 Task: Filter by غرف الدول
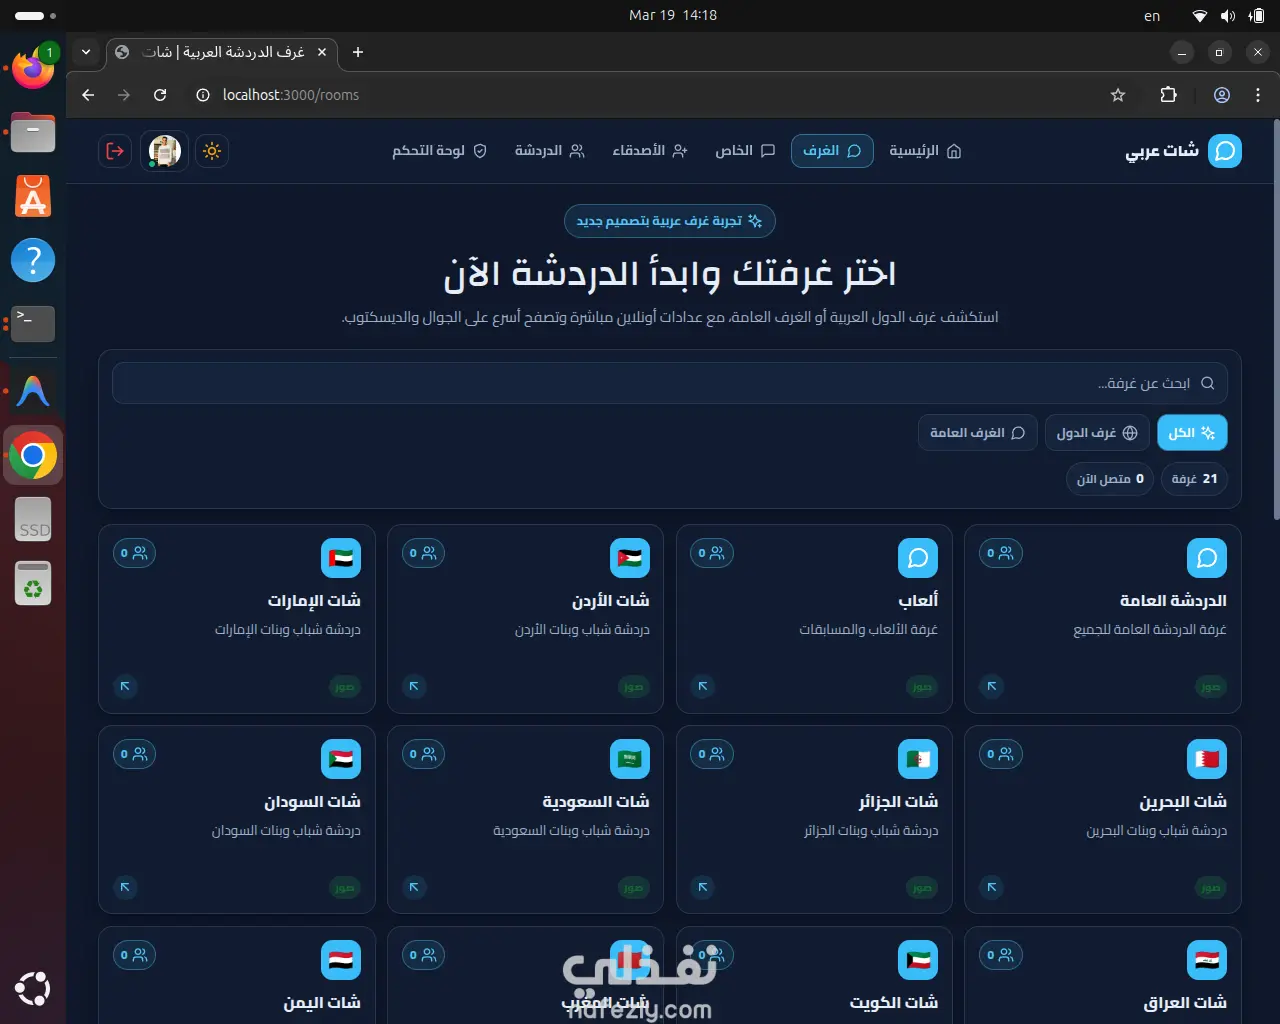(x=1097, y=433)
